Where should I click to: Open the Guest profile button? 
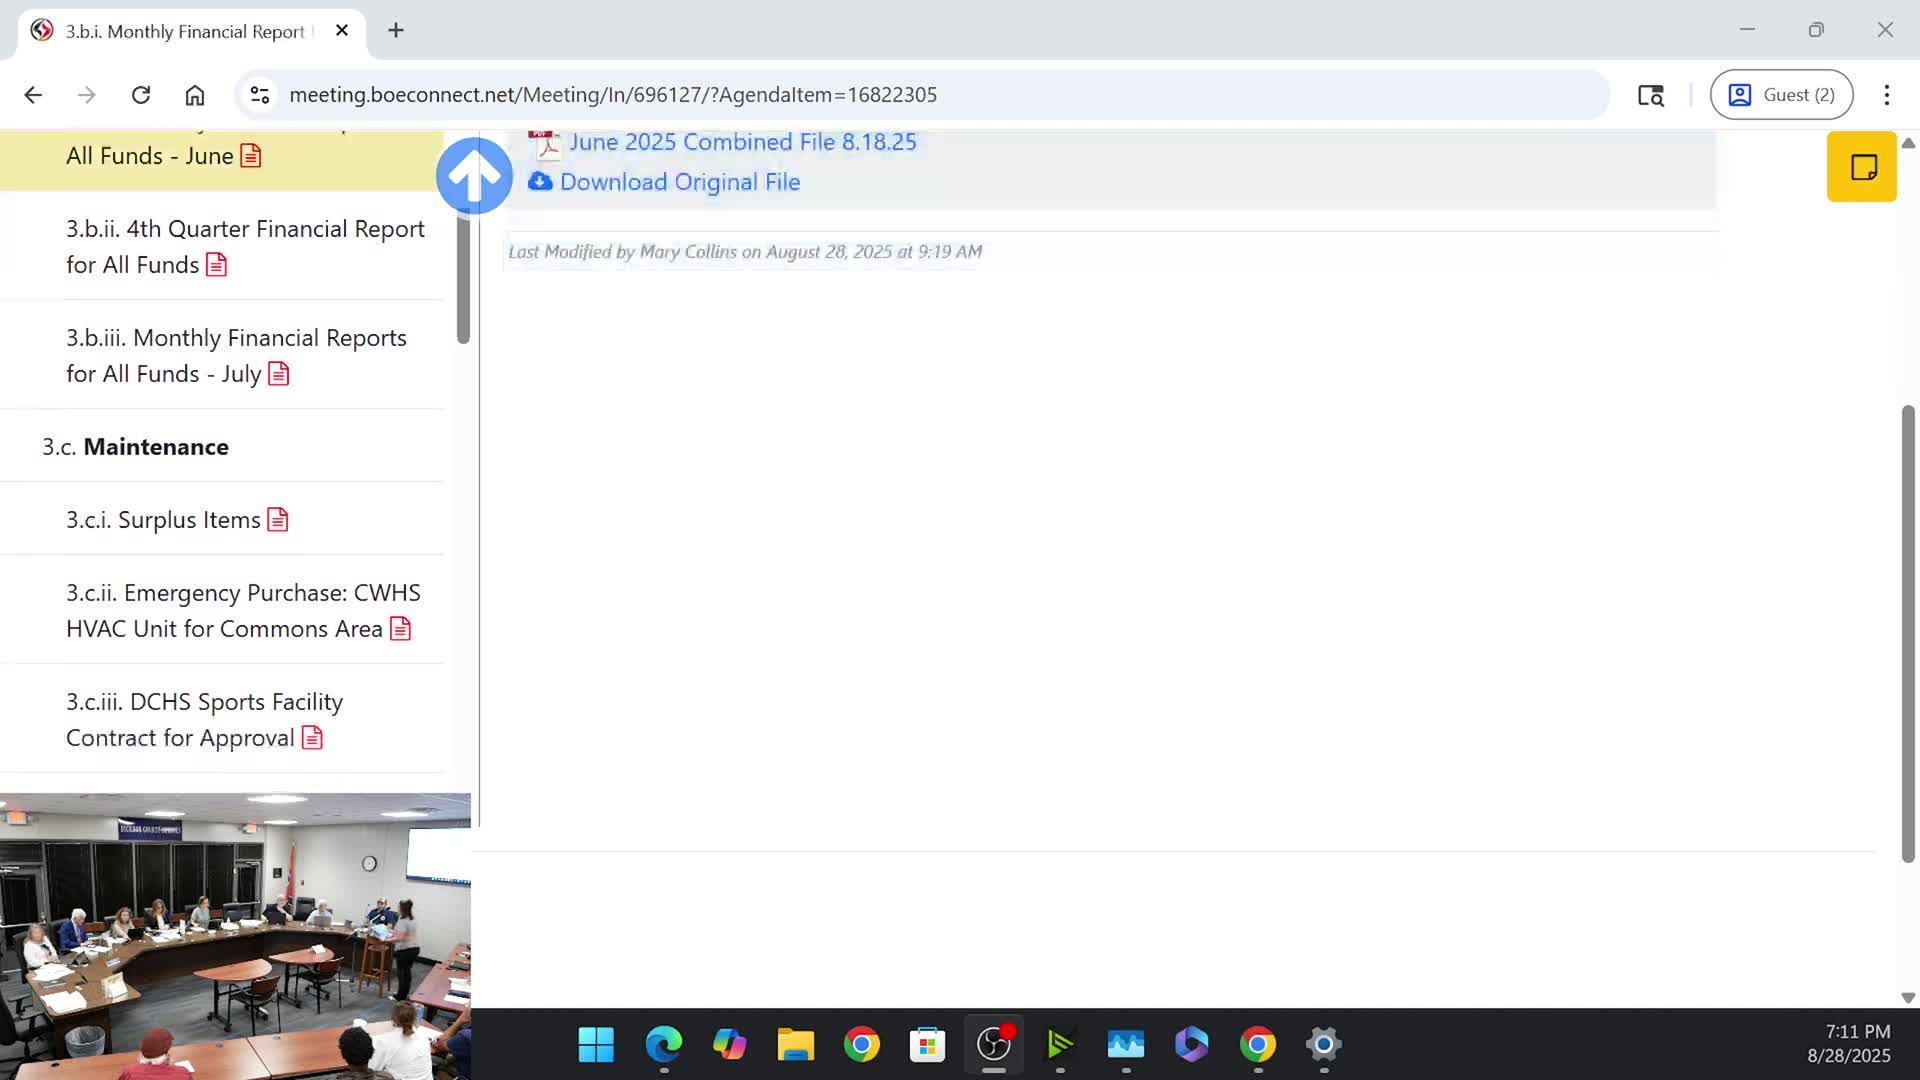pyautogui.click(x=1781, y=95)
